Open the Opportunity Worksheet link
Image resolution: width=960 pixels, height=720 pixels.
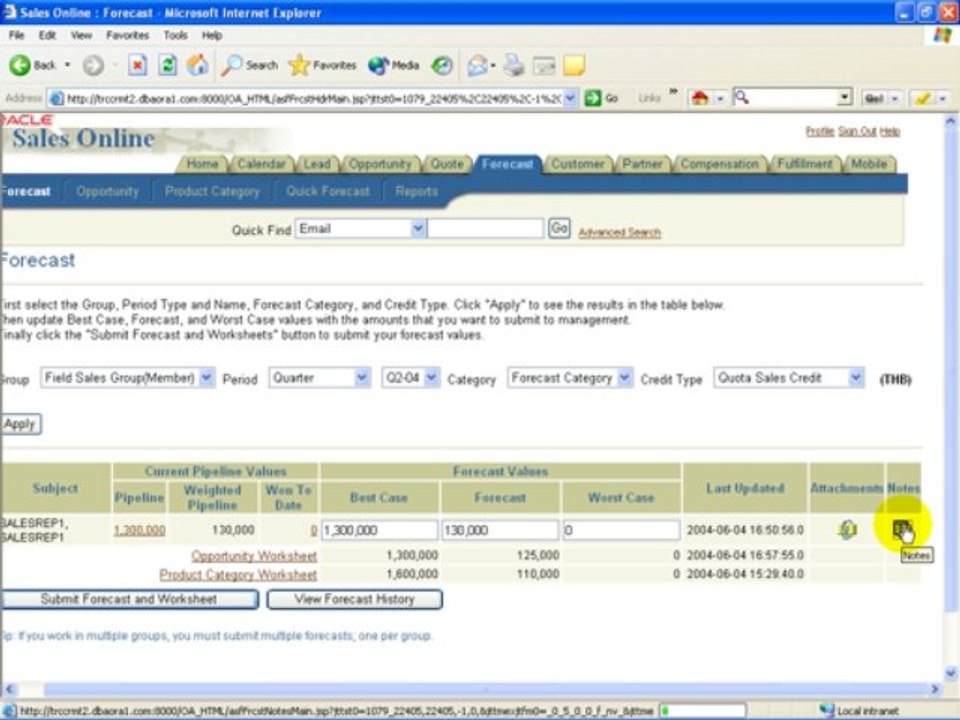pyautogui.click(x=254, y=556)
